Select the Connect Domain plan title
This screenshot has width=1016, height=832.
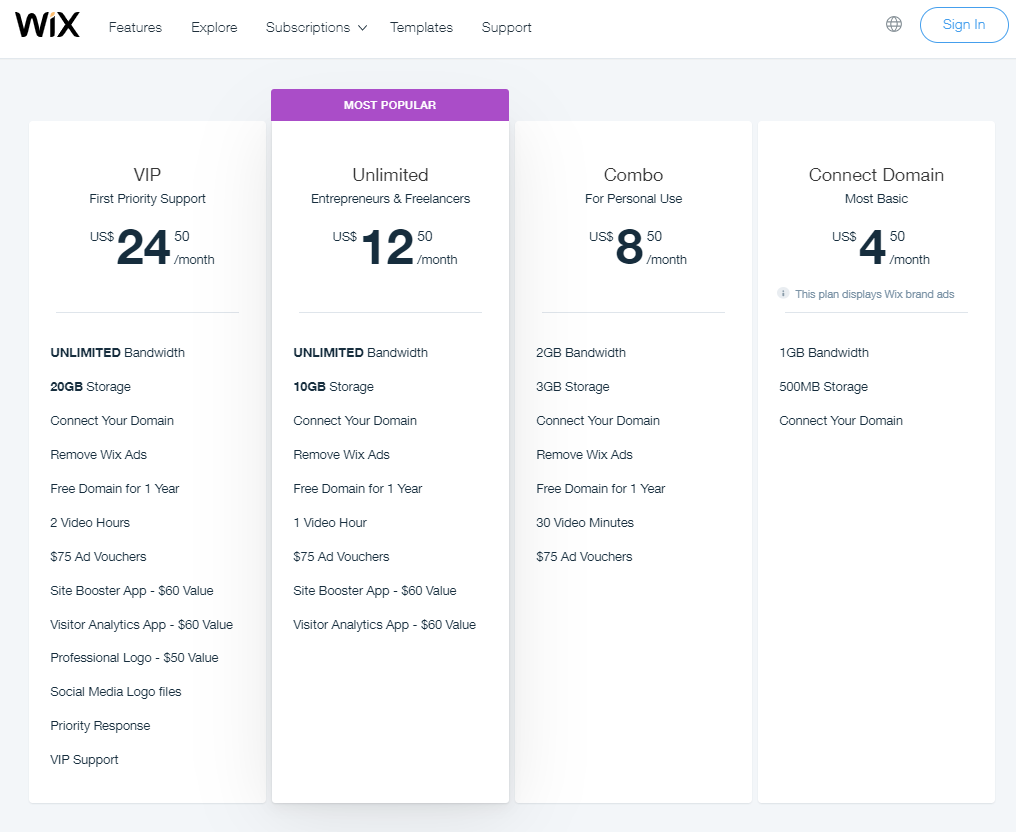(876, 175)
